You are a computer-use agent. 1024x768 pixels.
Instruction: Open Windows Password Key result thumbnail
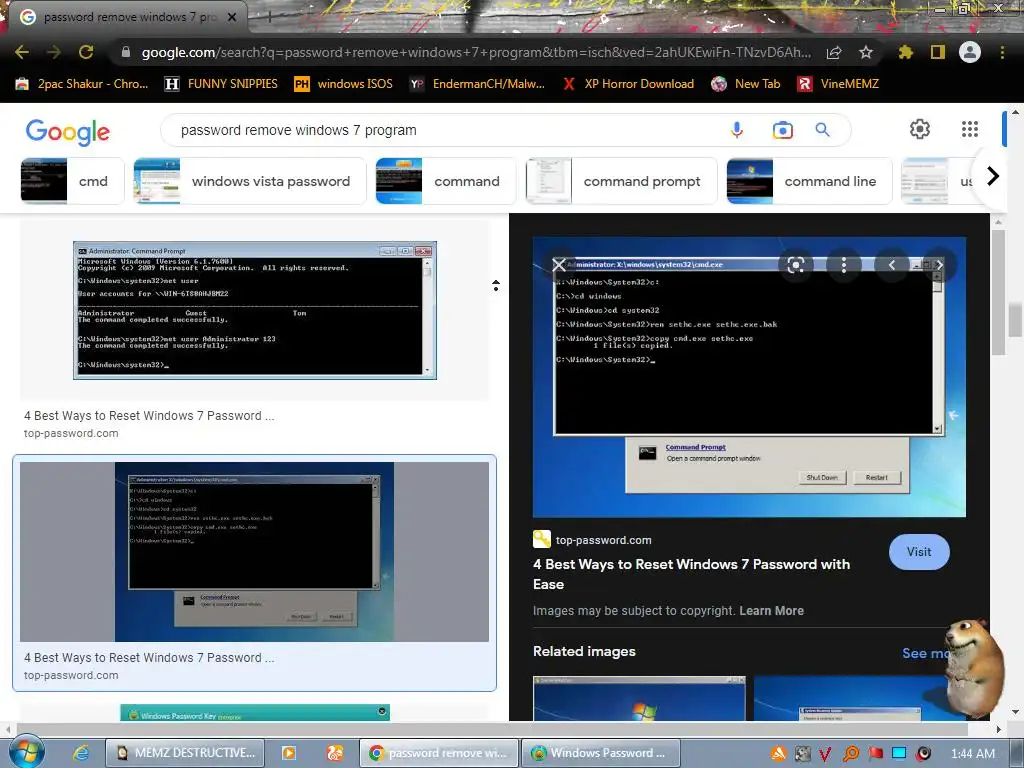click(x=255, y=712)
